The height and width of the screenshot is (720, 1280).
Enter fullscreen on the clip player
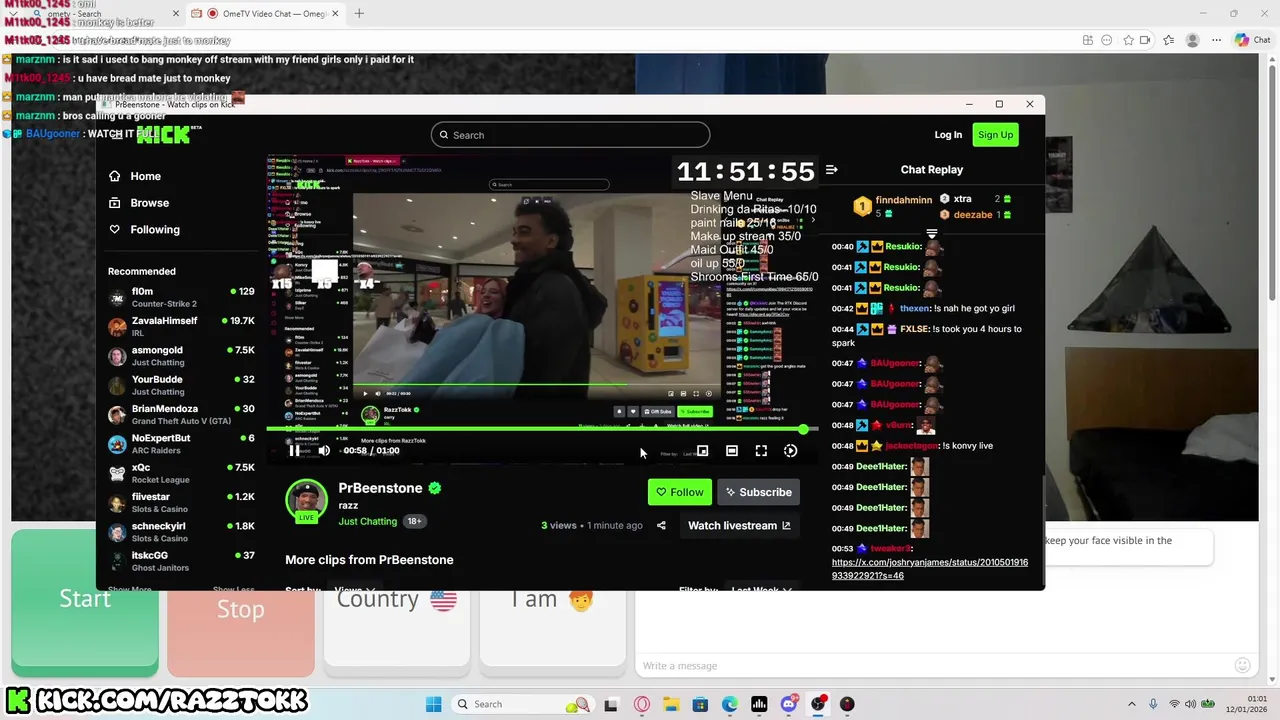[x=761, y=451]
